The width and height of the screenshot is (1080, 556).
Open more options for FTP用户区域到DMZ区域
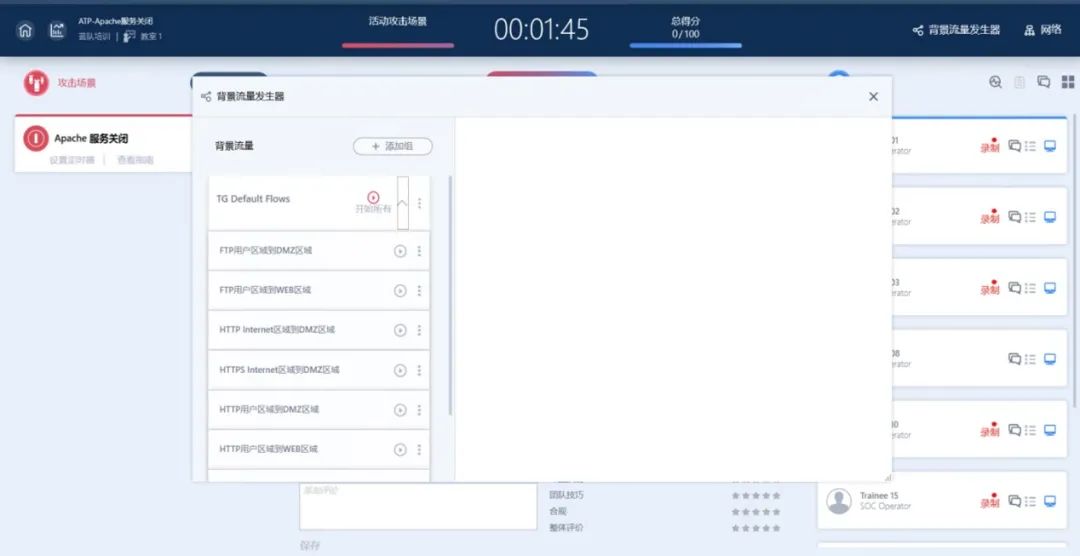(x=419, y=251)
